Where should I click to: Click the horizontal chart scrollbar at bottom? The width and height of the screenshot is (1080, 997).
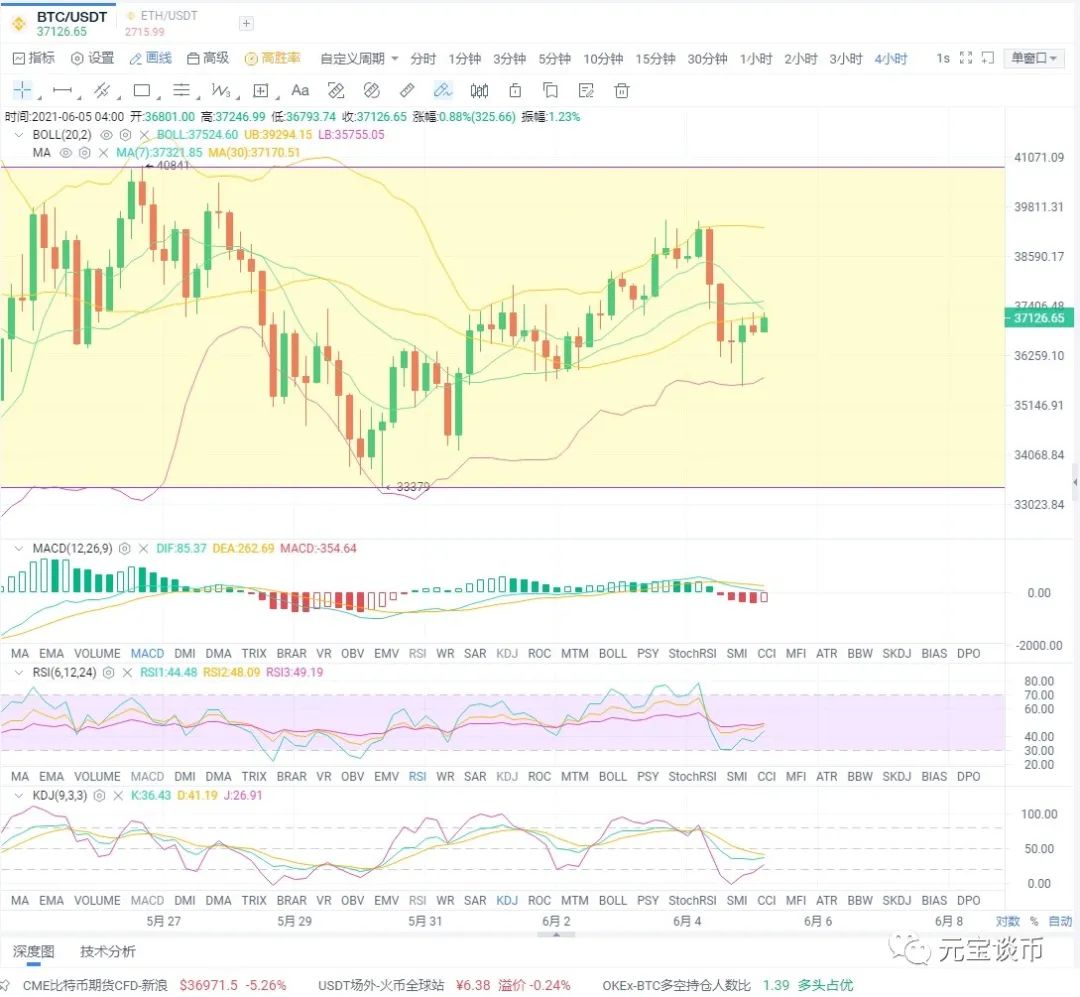pos(555,936)
